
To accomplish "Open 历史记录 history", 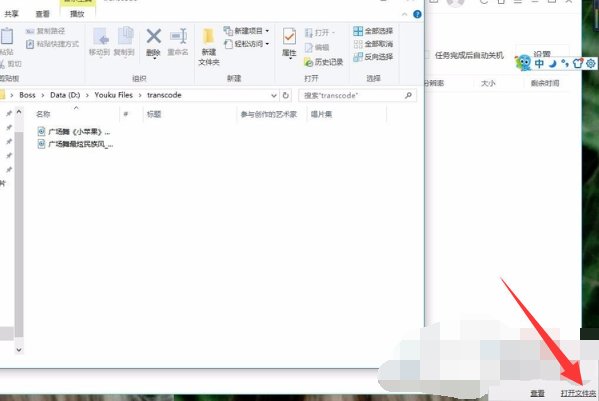I will (324, 61).
